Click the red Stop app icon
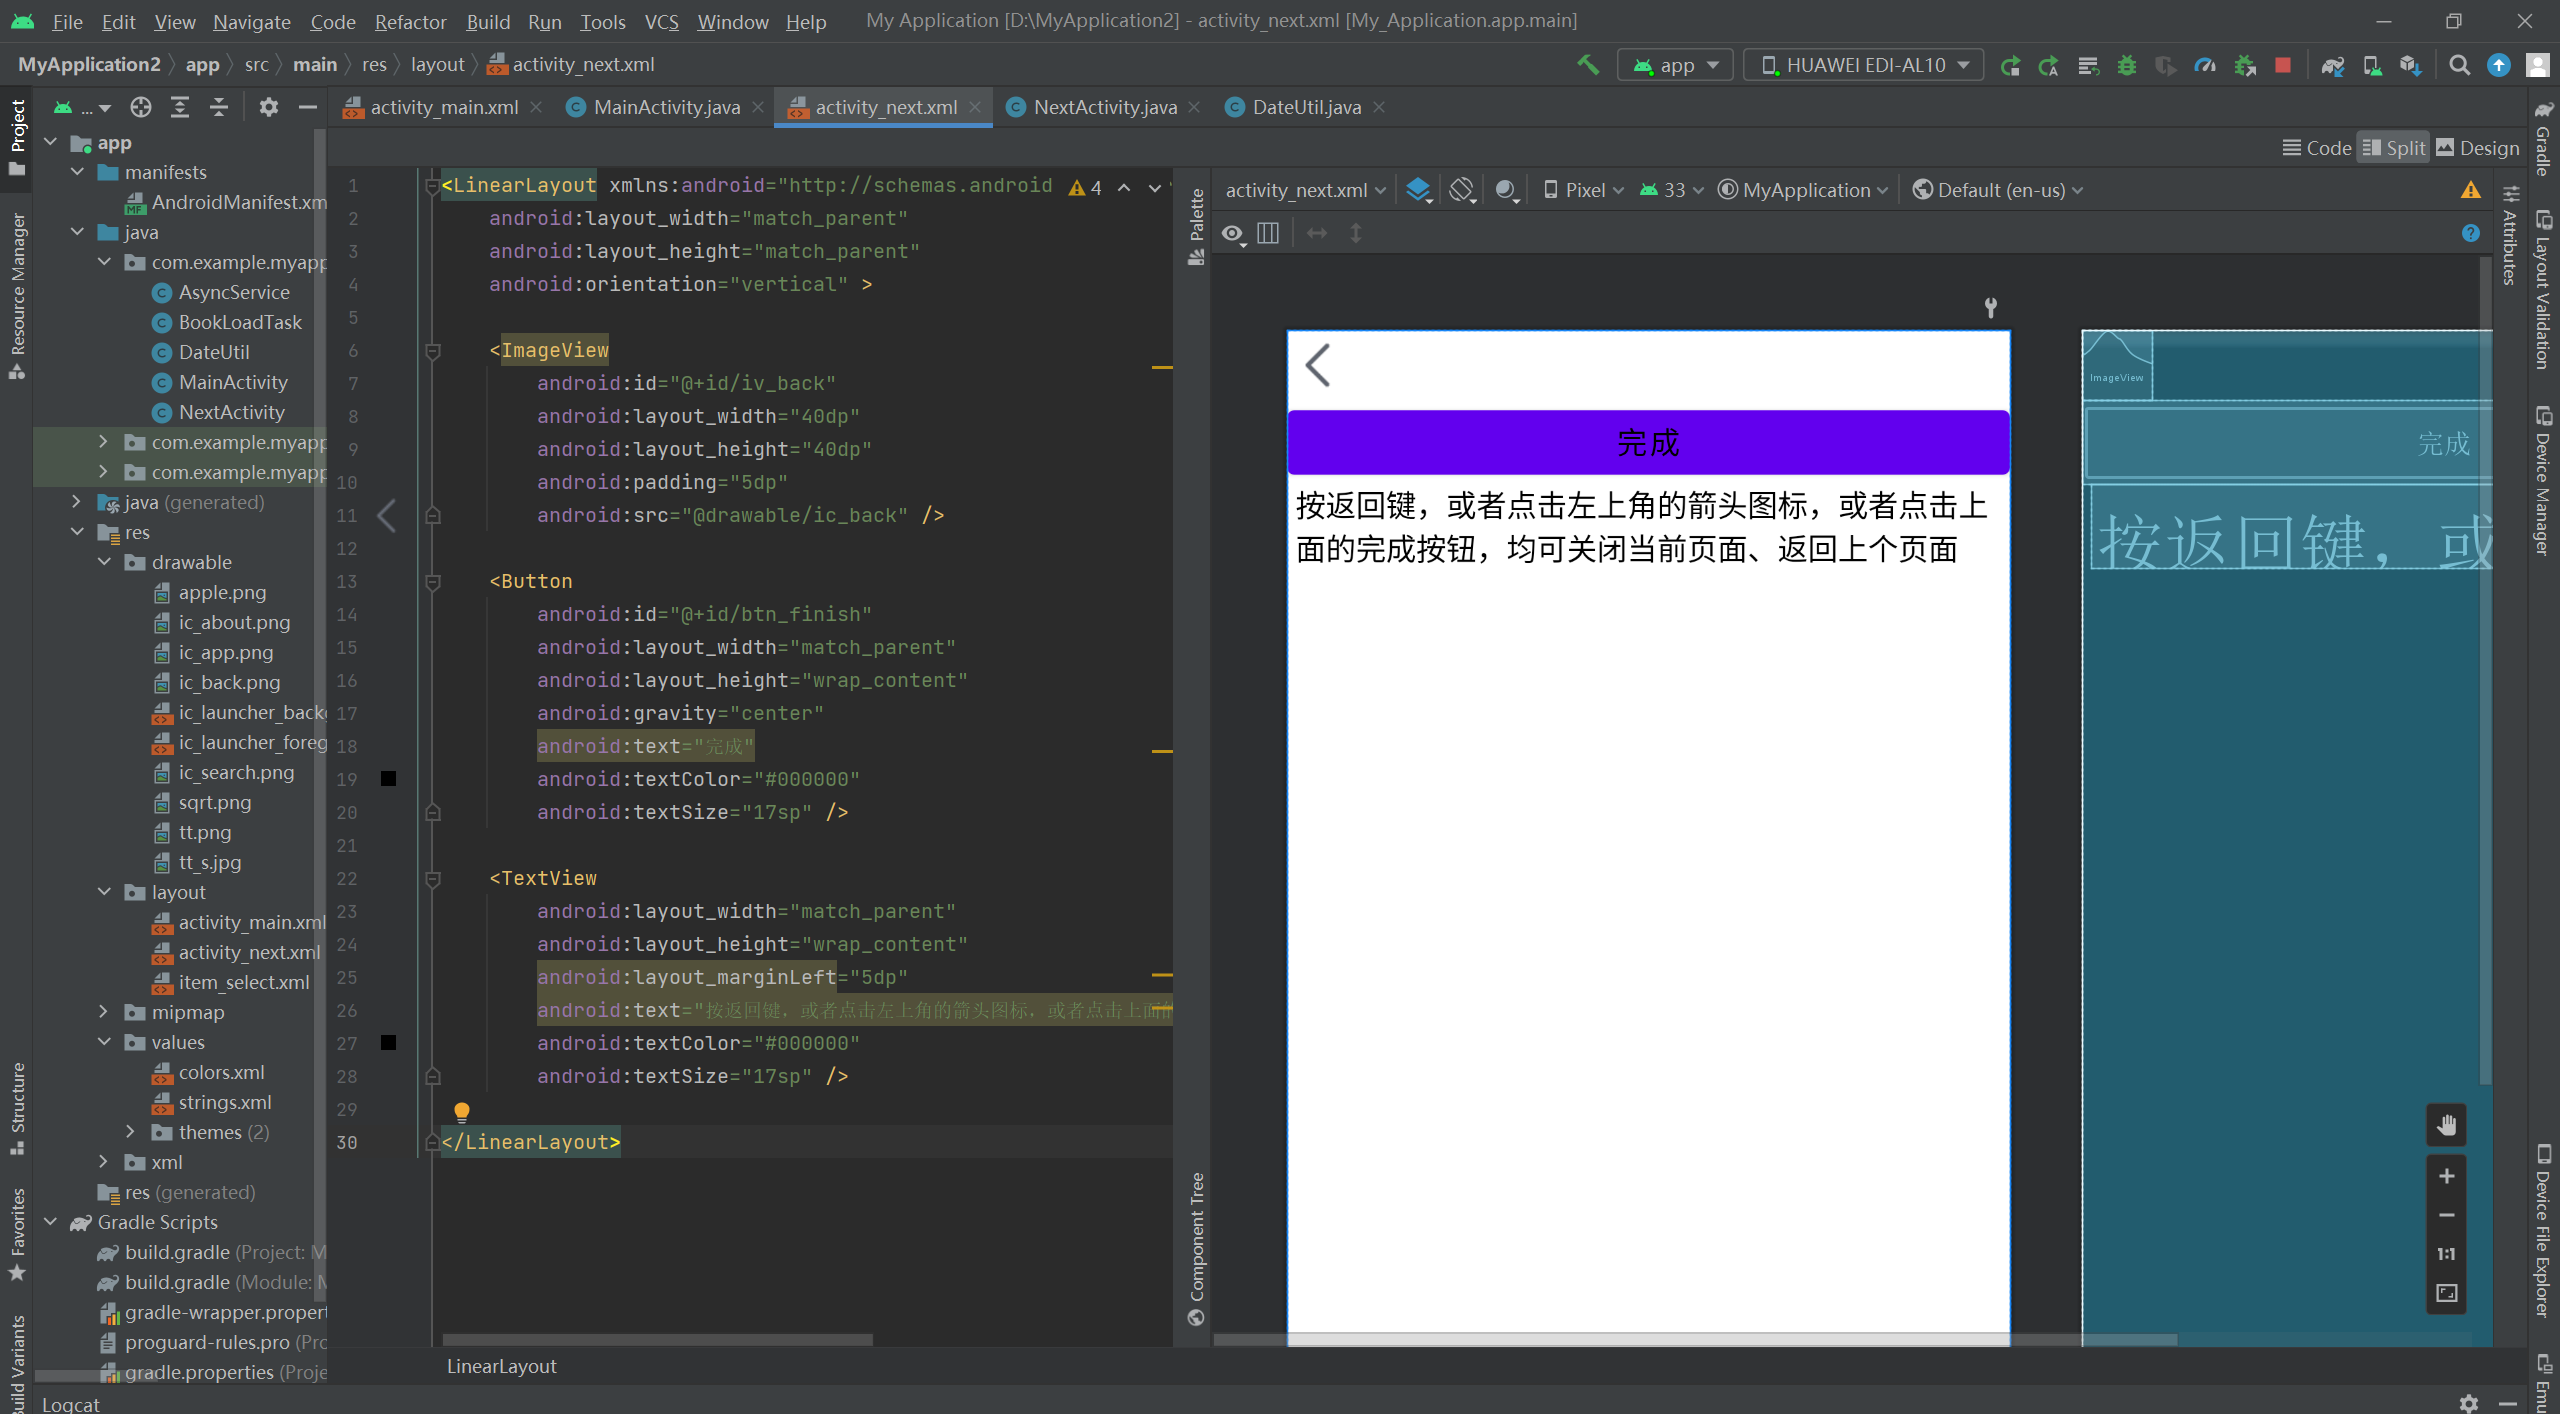The width and height of the screenshot is (2560, 1414). 2283,65
